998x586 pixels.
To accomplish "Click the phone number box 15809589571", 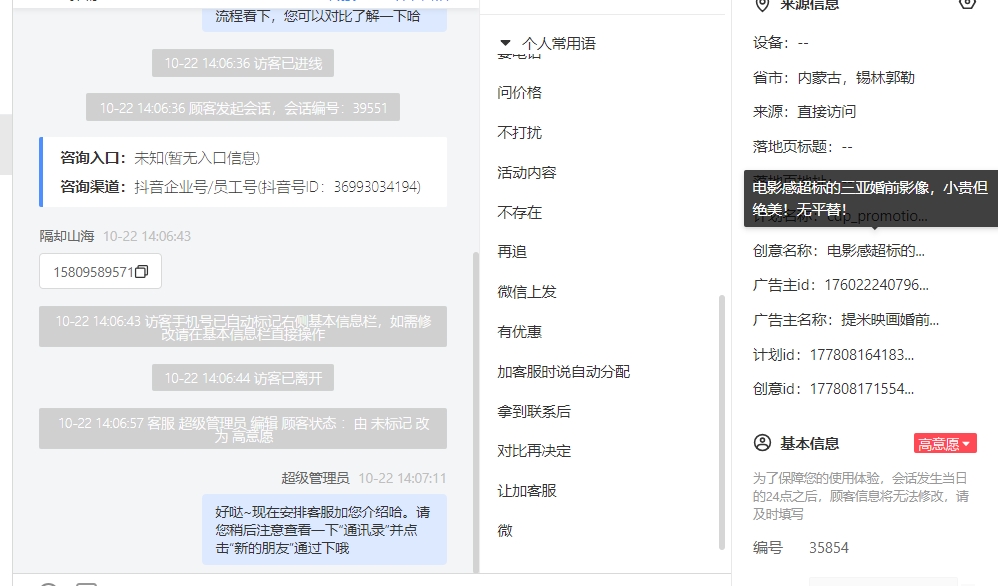I will click(x=101, y=272).
